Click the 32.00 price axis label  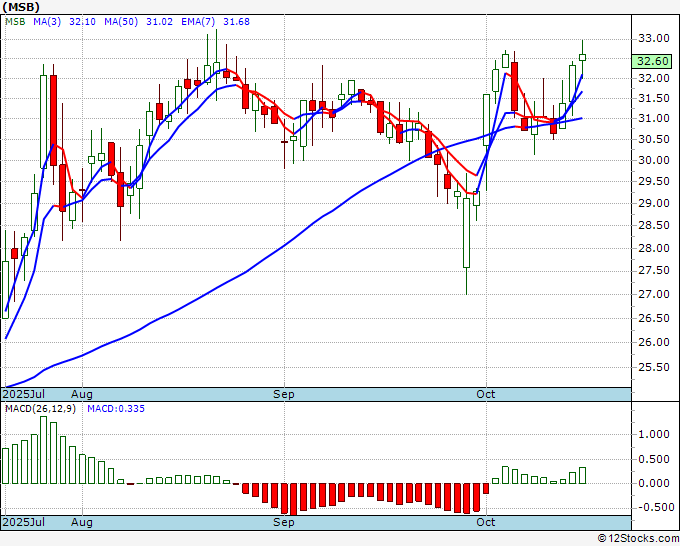tap(654, 78)
